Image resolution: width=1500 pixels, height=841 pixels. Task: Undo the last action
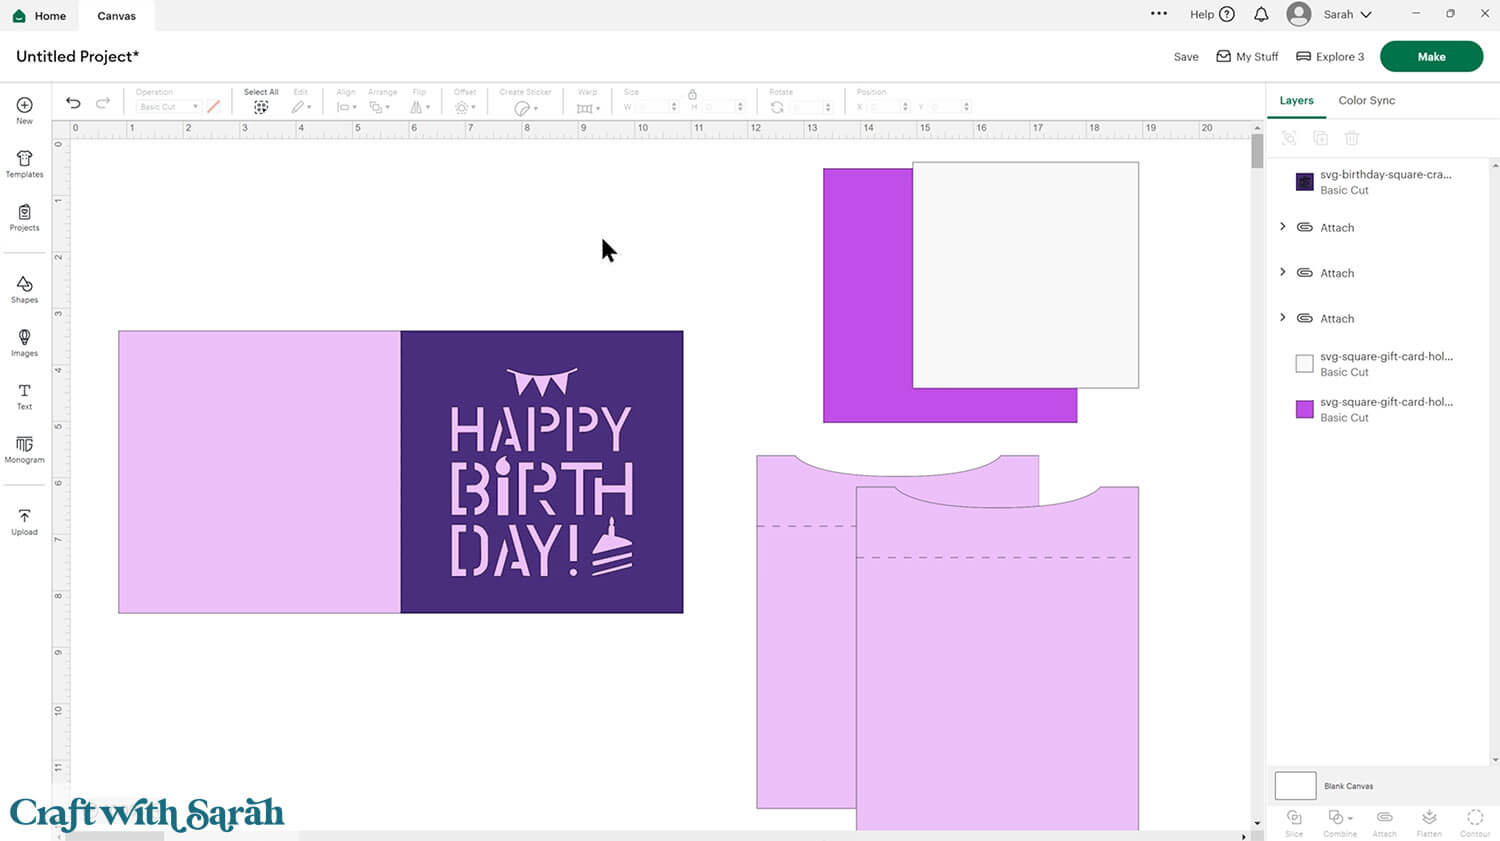pyautogui.click(x=73, y=103)
